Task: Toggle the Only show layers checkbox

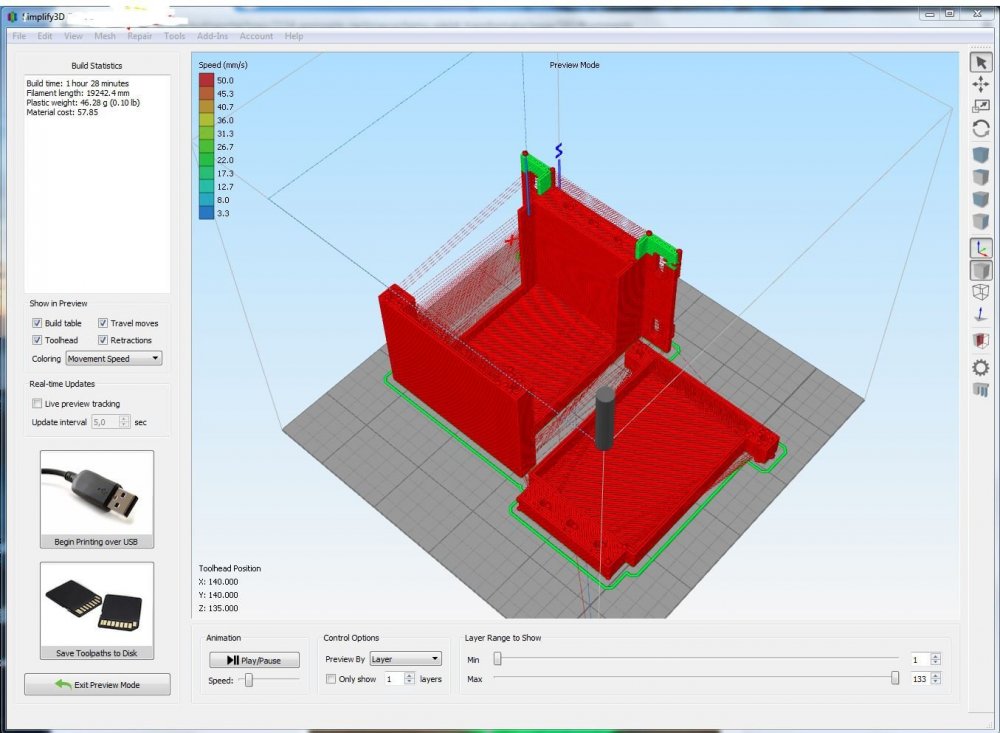Action: click(331, 679)
